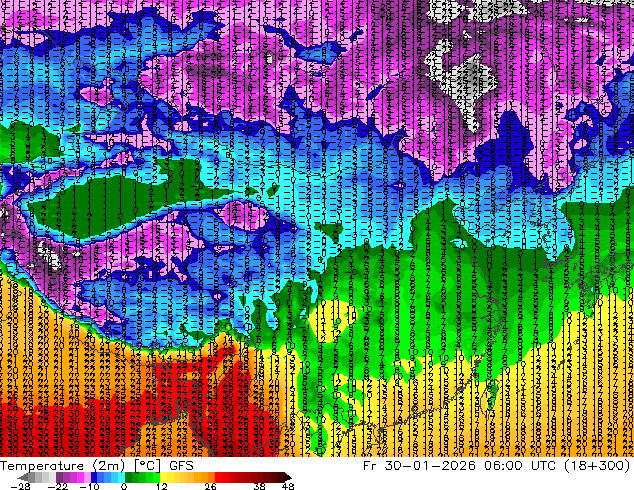Viewport: 634px width, 490px height.
Task: Click the magenta segment of the temperature legend
Action: click(x=80, y=477)
